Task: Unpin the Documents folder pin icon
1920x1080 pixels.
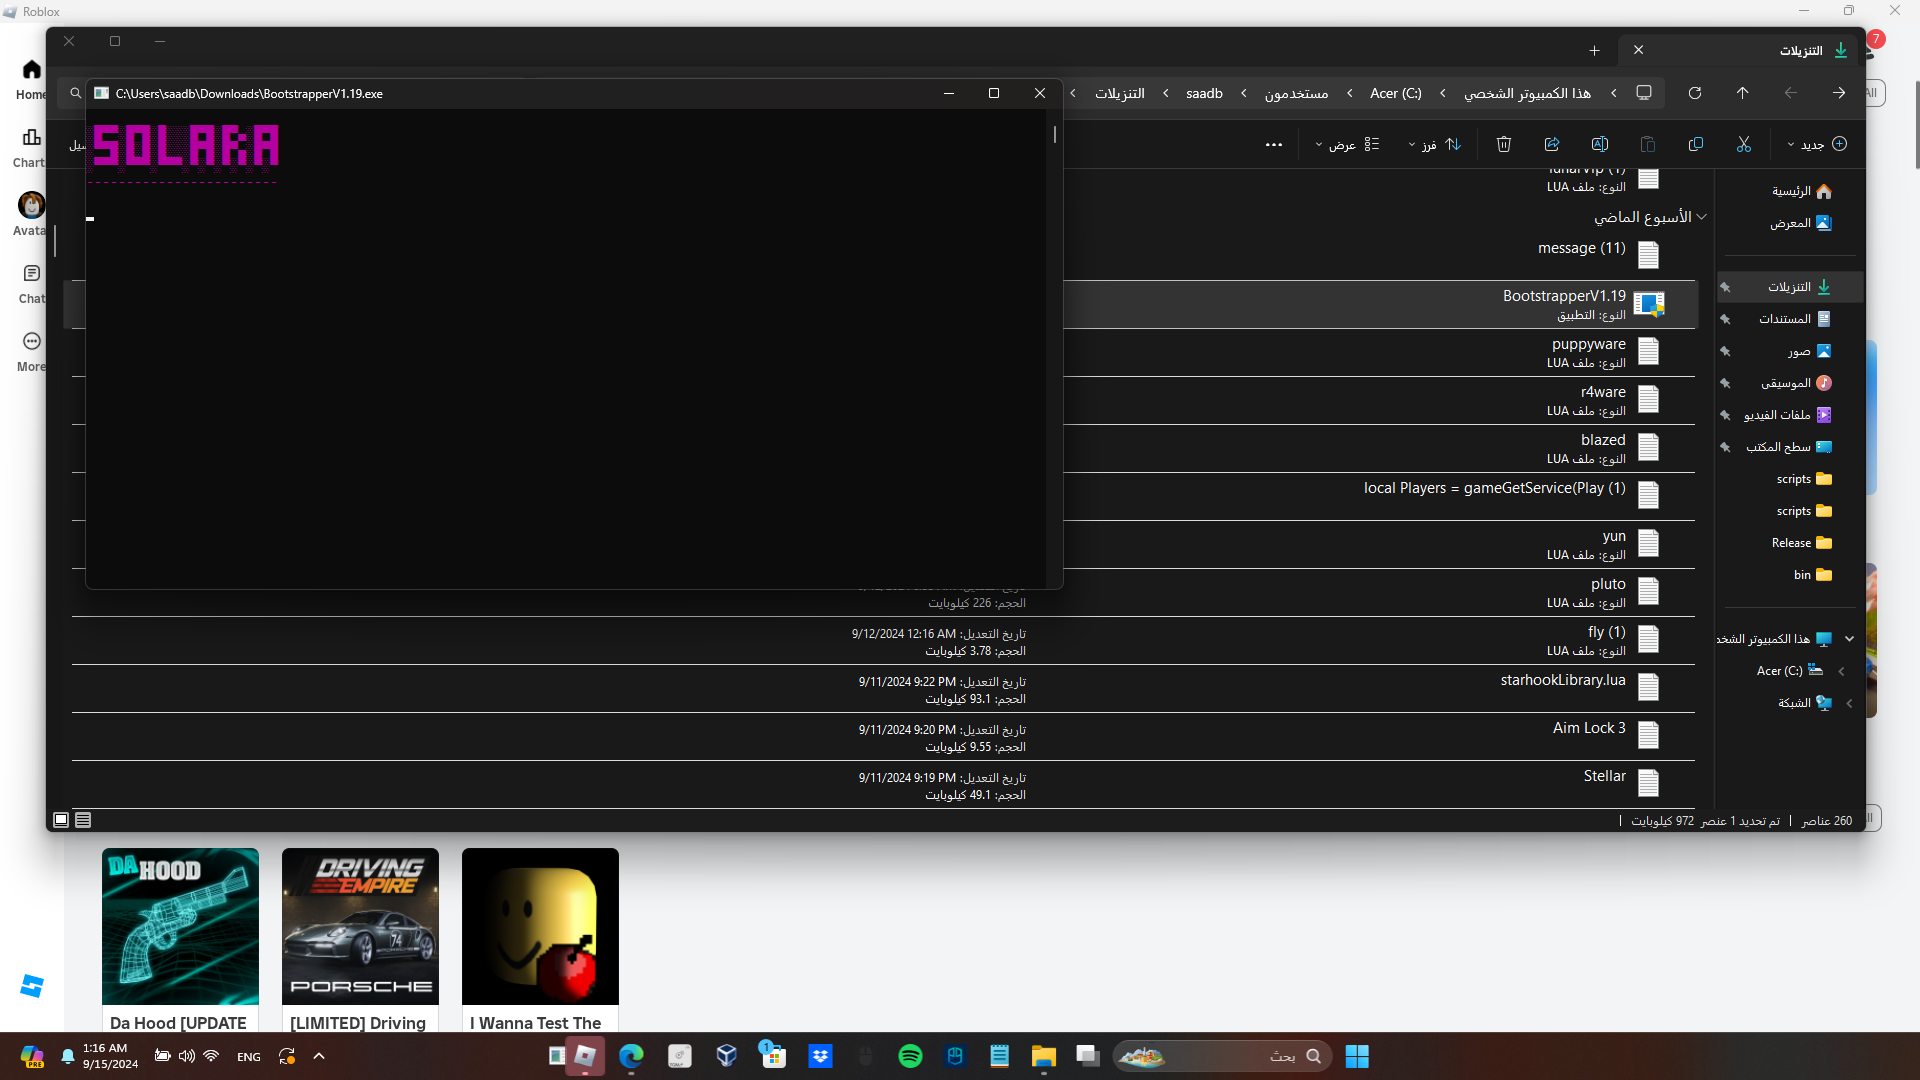Action: pyautogui.click(x=1725, y=319)
